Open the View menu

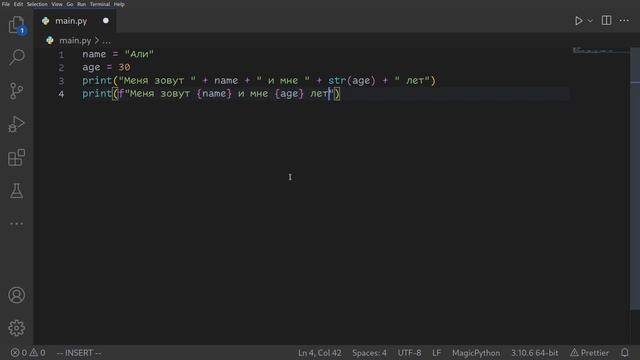pyautogui.click(x=57, y=4)
